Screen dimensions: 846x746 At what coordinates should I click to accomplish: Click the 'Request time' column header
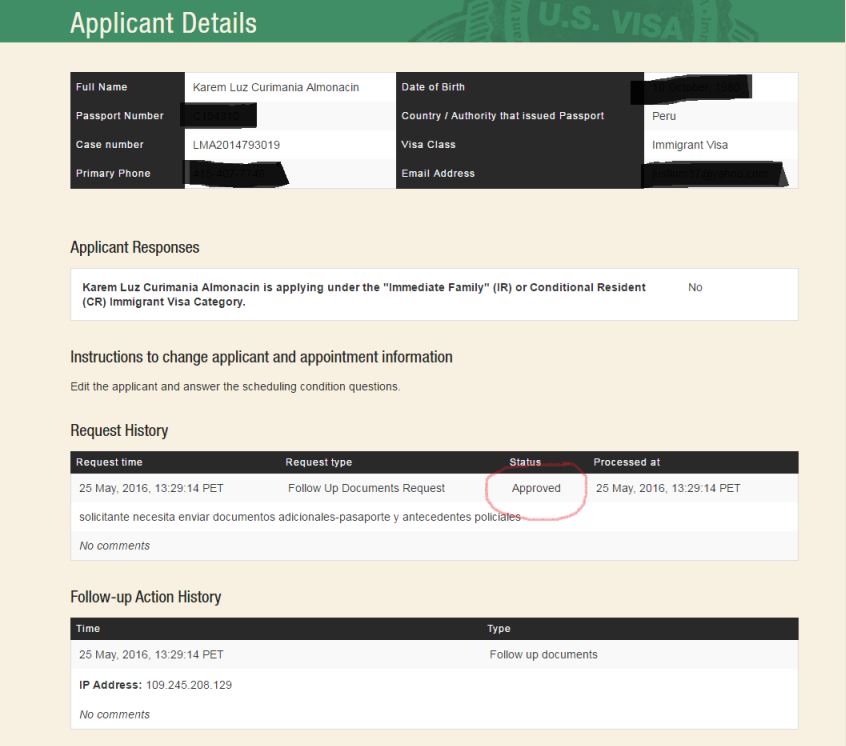point(109,462)
